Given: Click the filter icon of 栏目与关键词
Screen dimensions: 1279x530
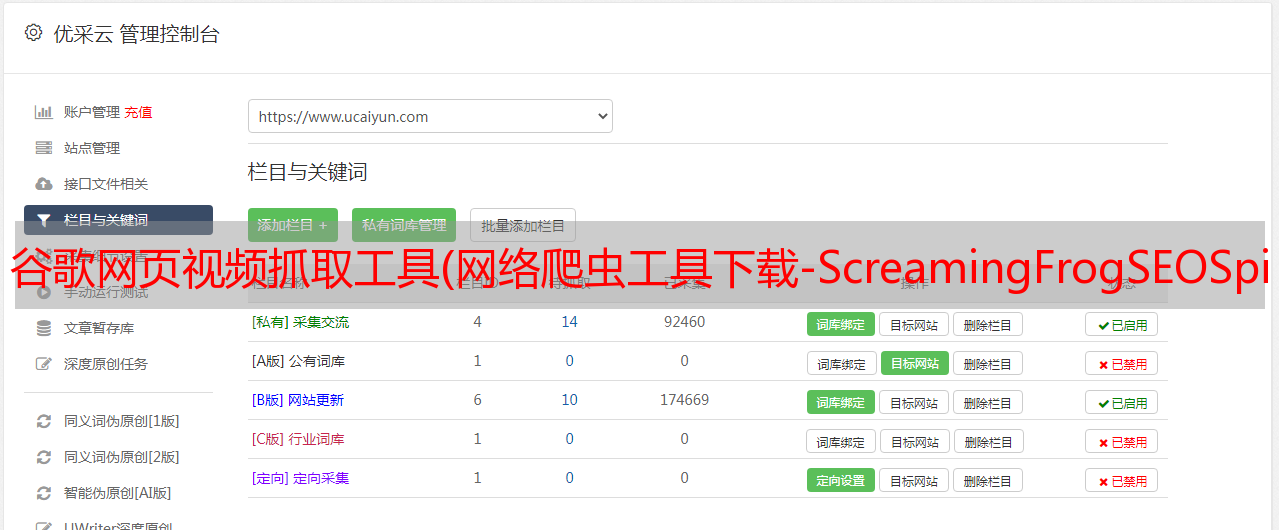Looking at the screenshot, I should click(x=43, y=220).
